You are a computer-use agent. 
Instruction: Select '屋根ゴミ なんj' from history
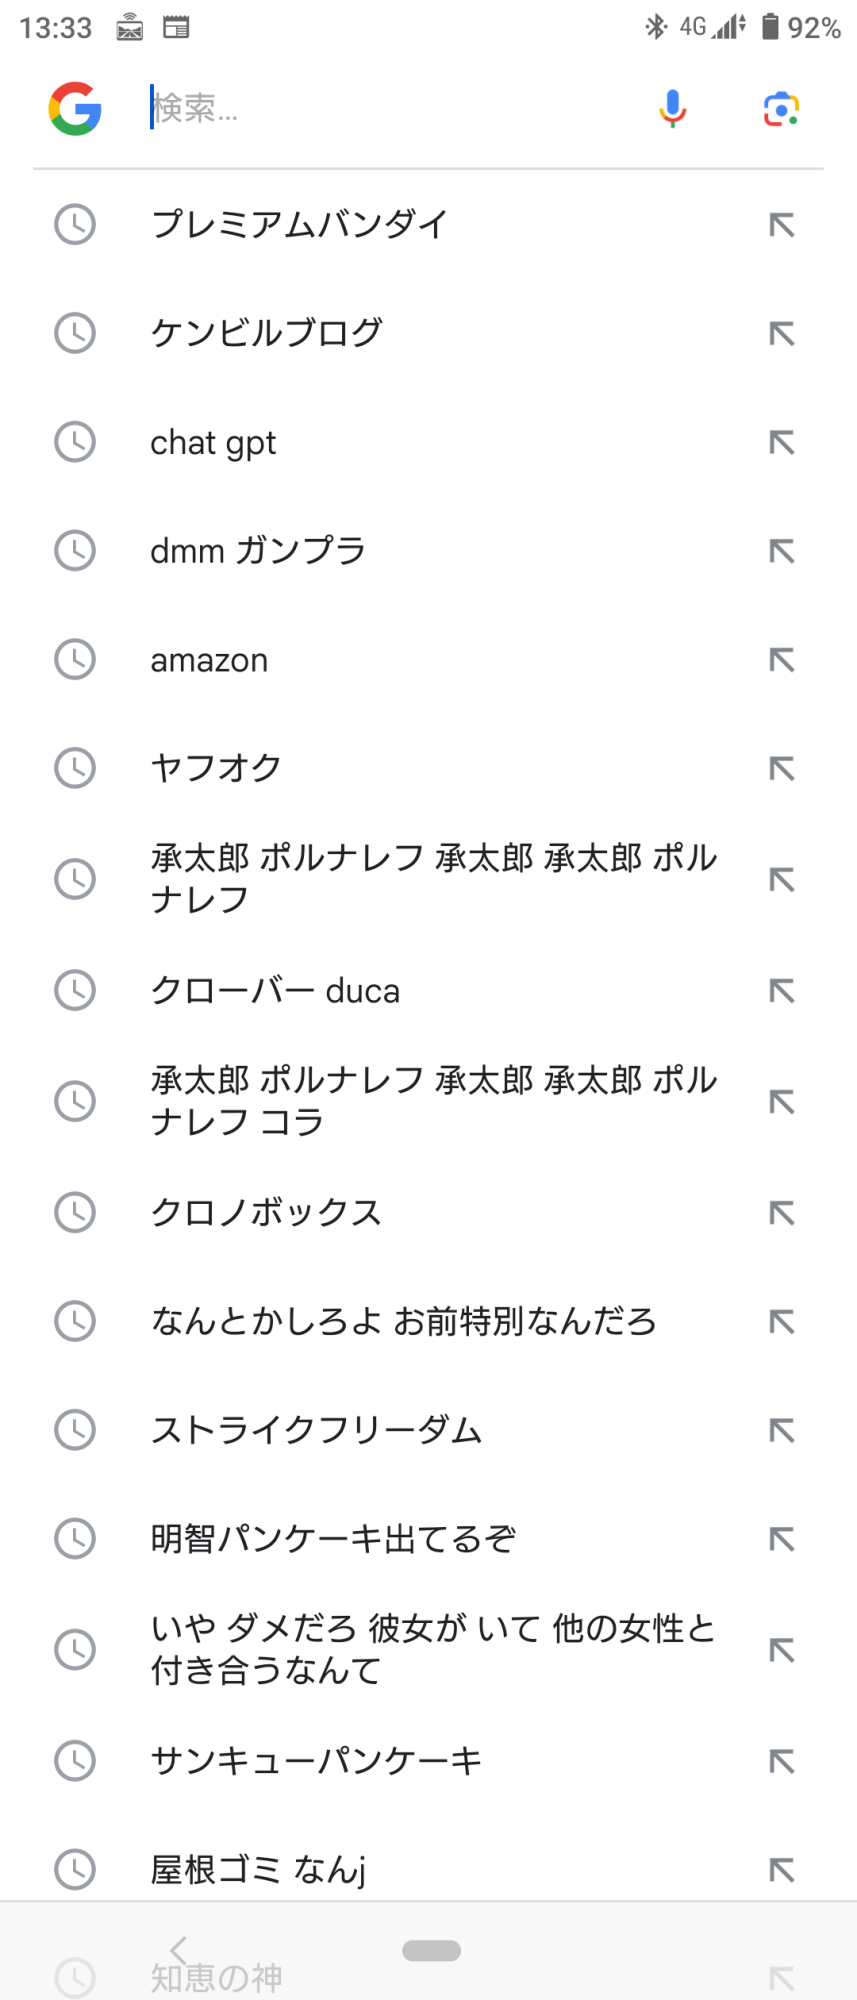pyautogui.click(x=258, y=1869)
